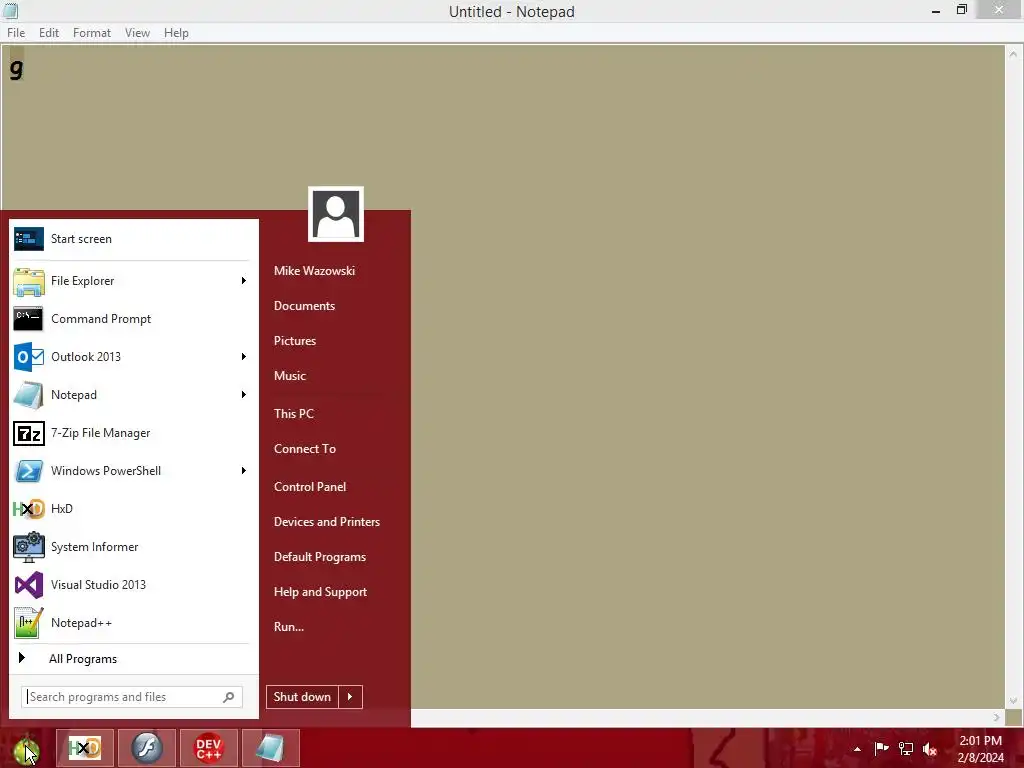1024x768 pixels.
Task: Show hidden tray icons arrow
Action: (857, 749)
